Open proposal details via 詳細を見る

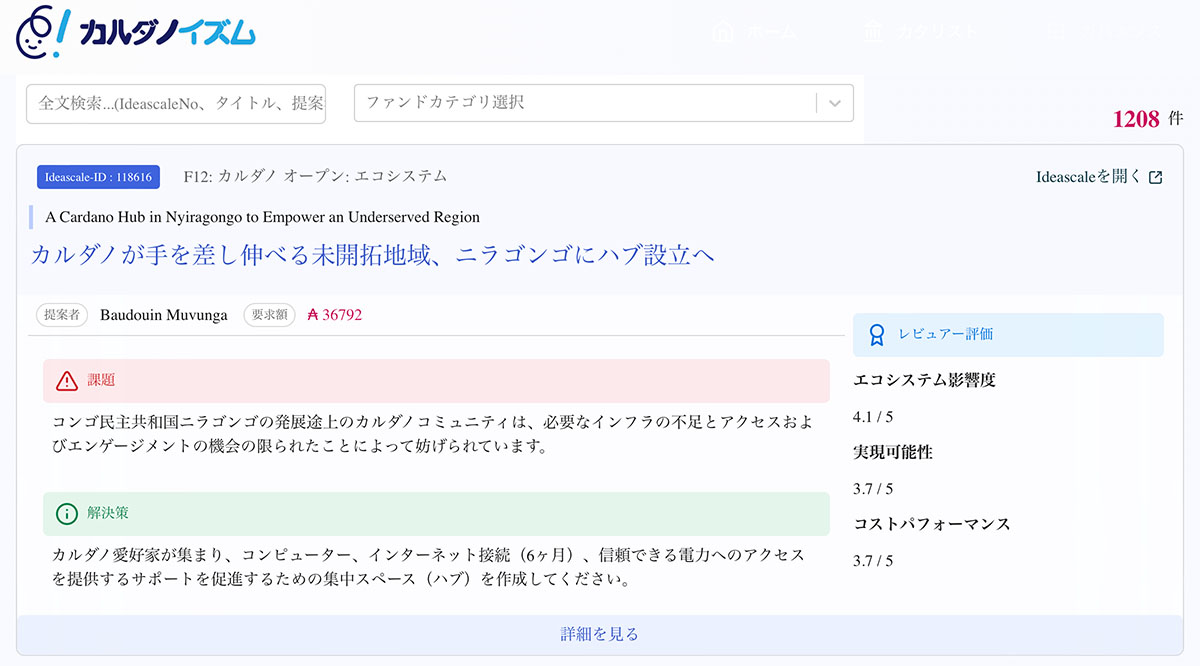[x=600, y=634]
